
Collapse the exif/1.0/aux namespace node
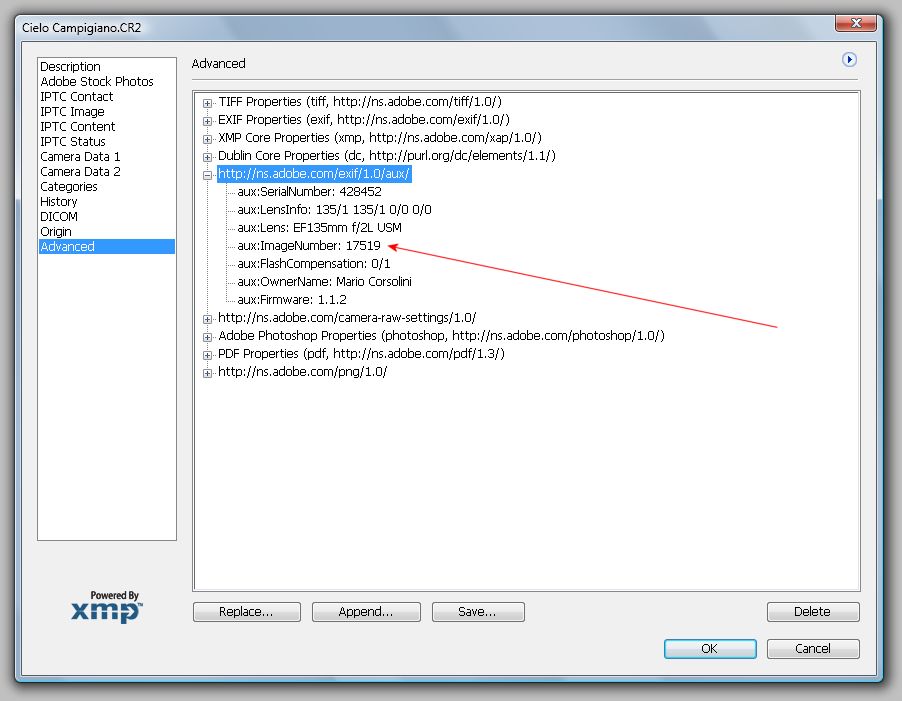coord(208,174)
